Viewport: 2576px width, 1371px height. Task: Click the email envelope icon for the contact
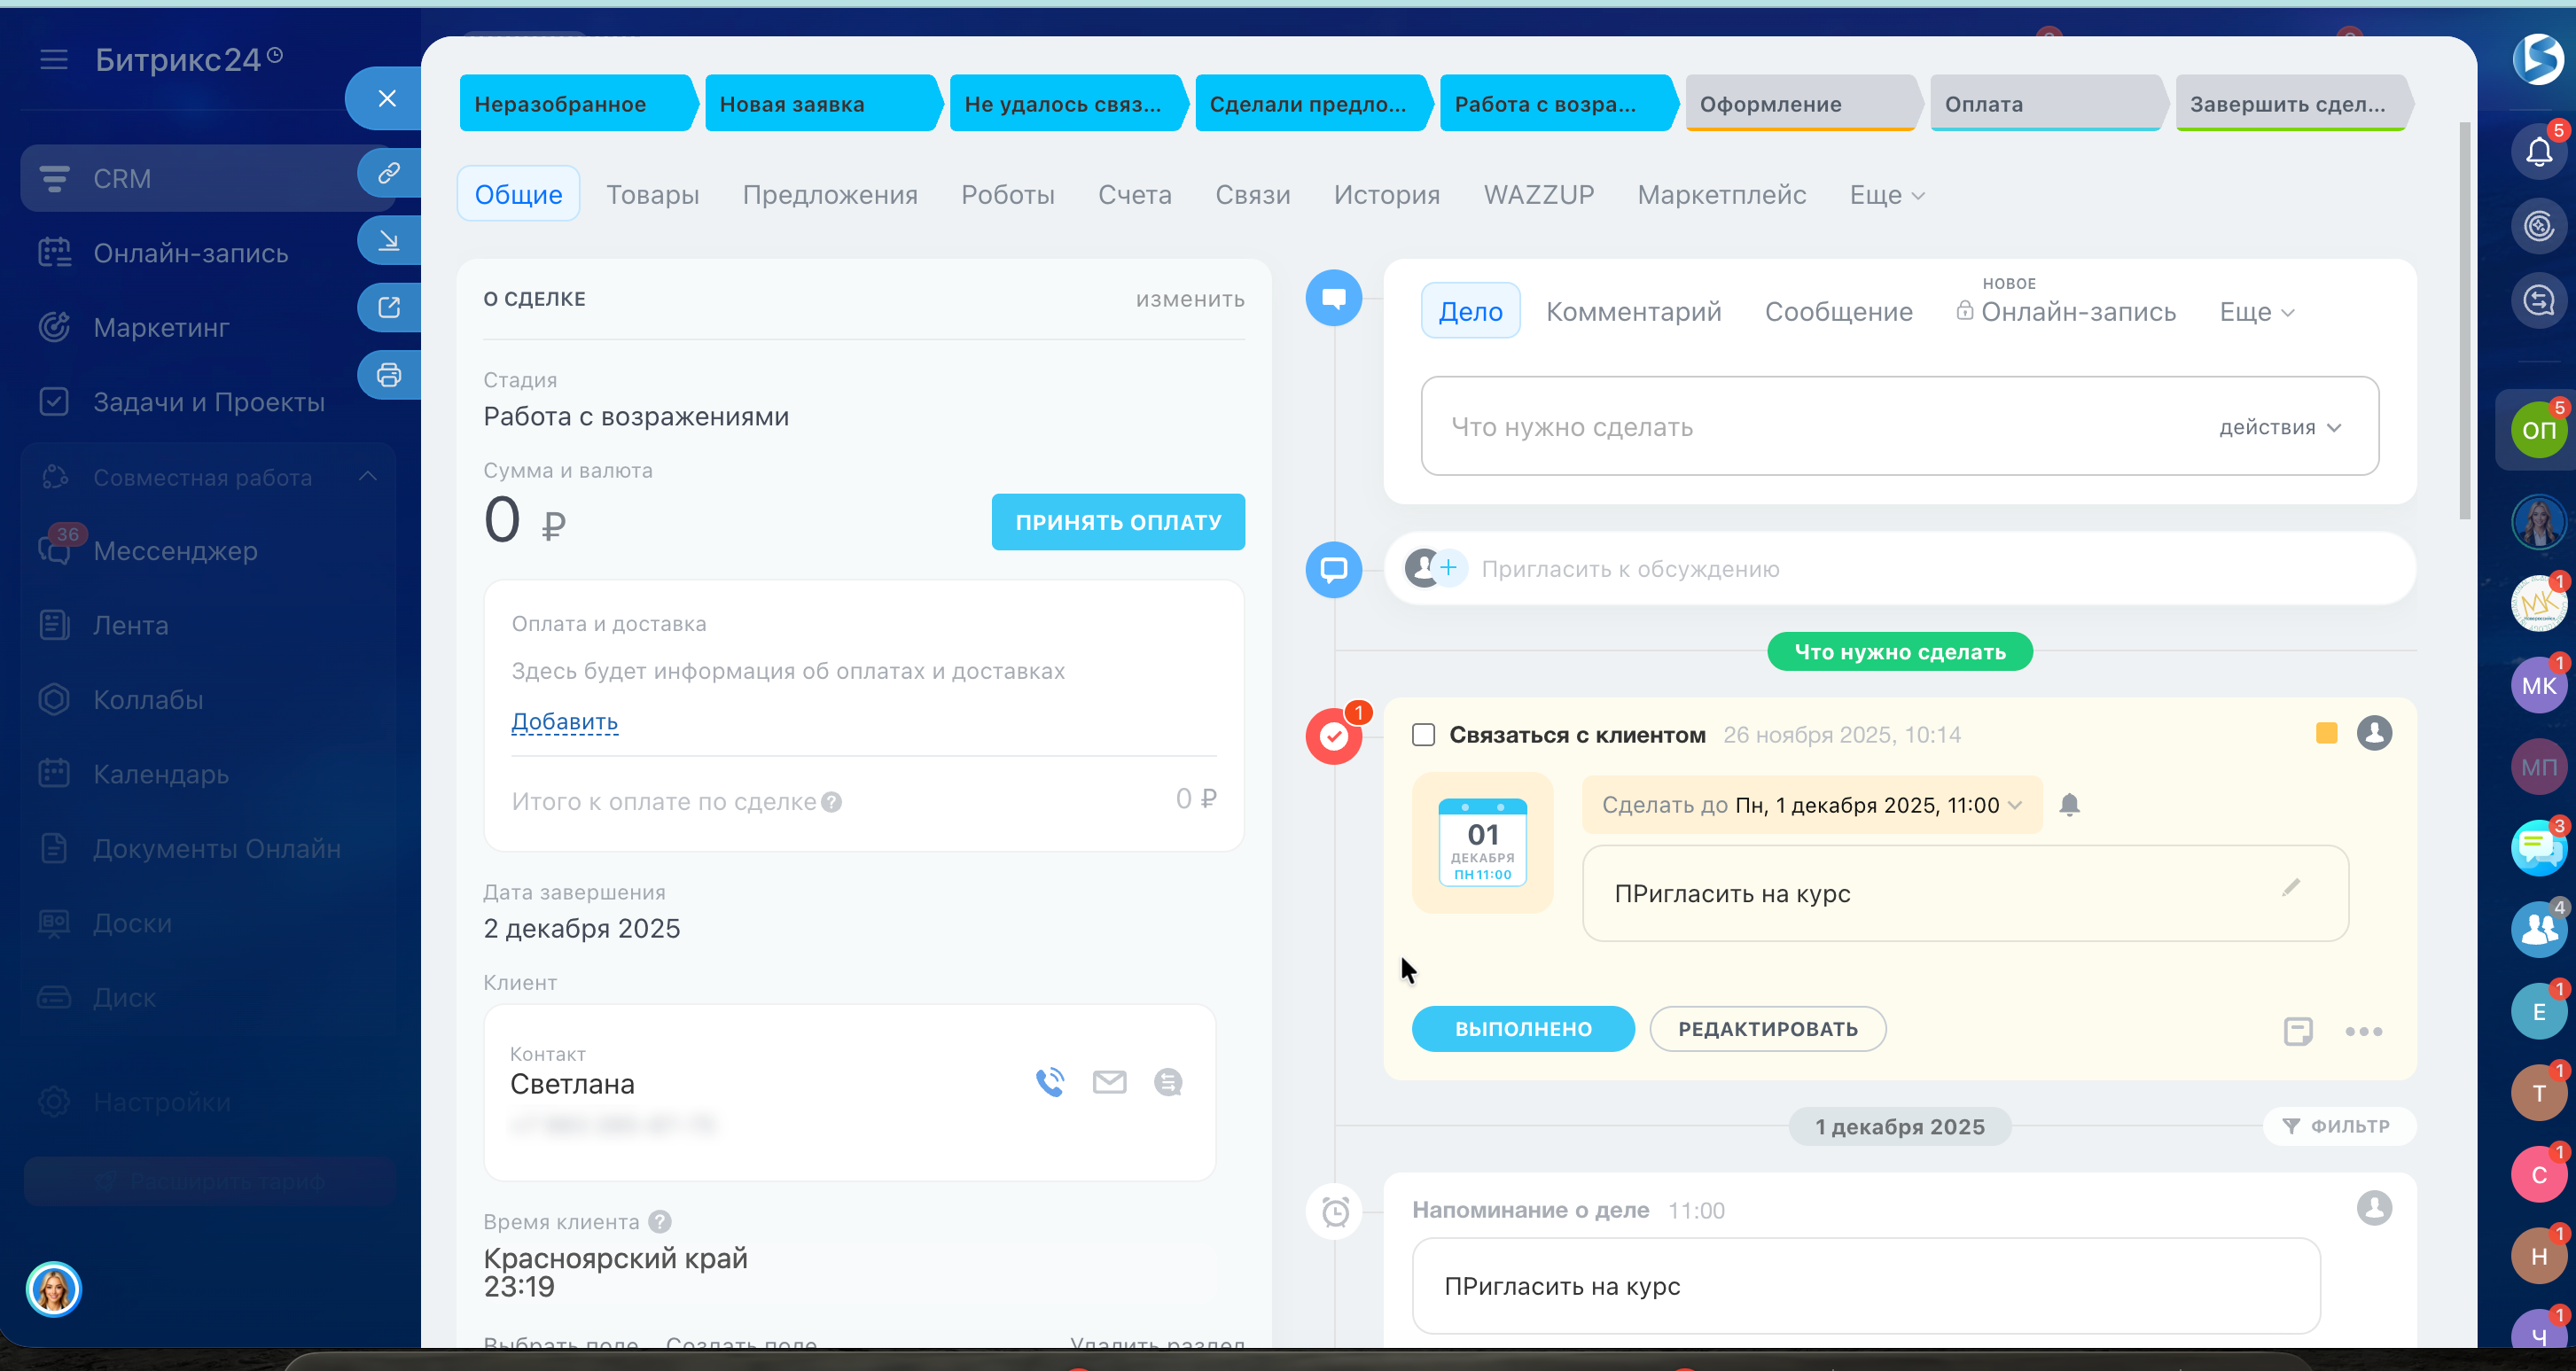point(1109,1082)
